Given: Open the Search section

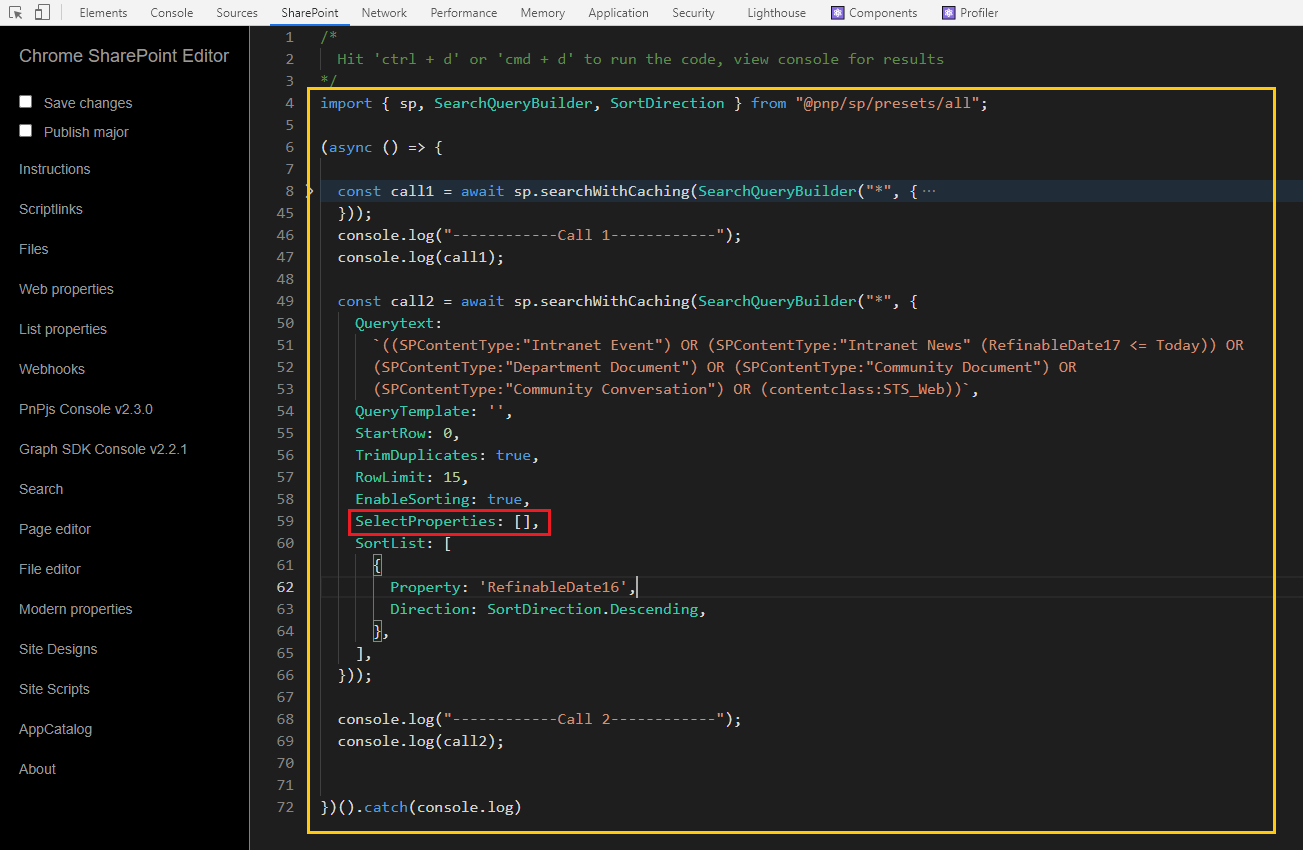Looking at the screenshot, I should (x=41, y=489).
